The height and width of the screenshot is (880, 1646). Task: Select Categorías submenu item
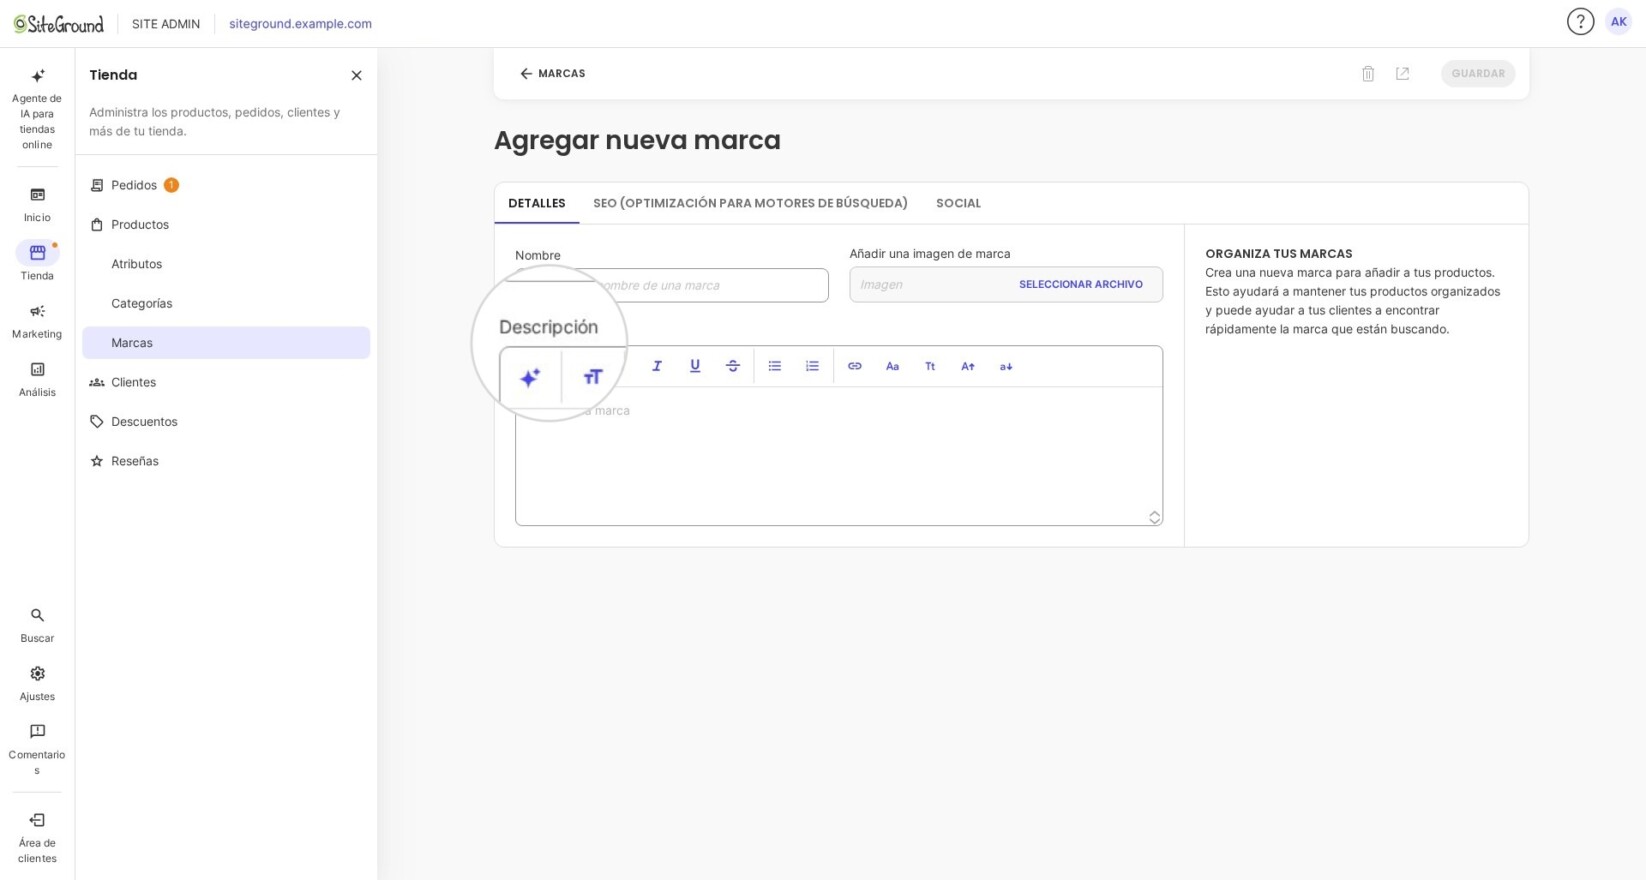pyautogui.click(x=226, y=303)
